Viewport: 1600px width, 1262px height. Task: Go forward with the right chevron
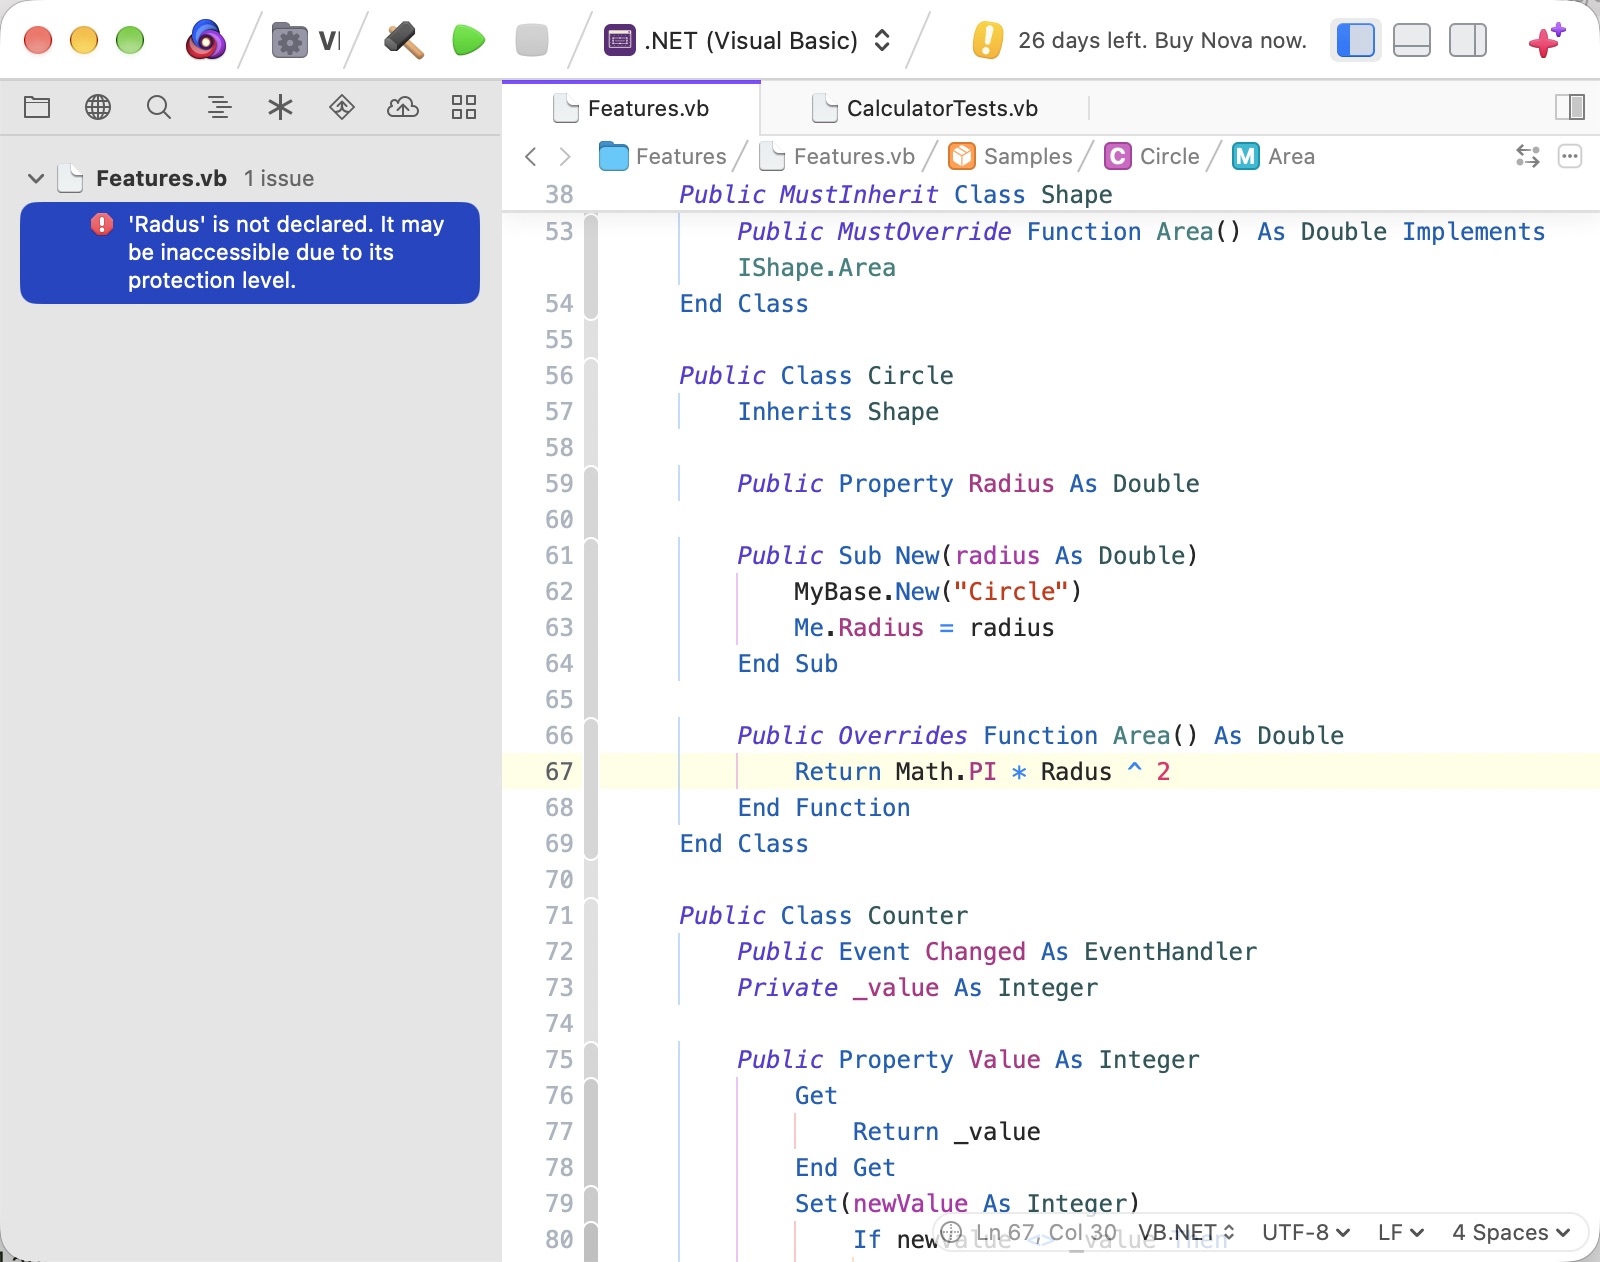point(565,157)
